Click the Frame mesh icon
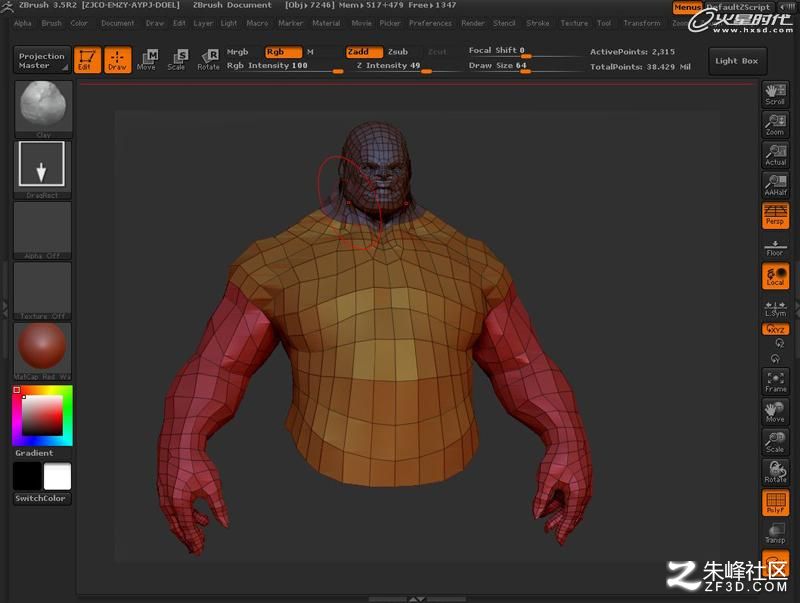 coord(775,382)
